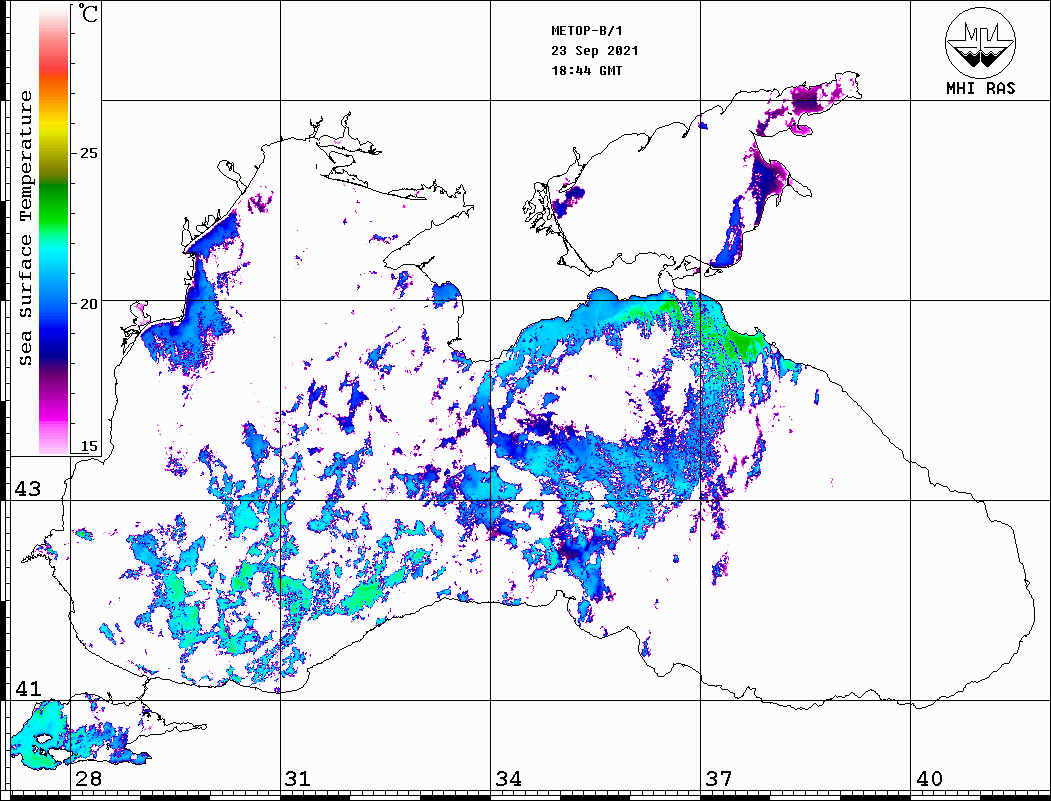Click the longitude label 28

[88, 778]
